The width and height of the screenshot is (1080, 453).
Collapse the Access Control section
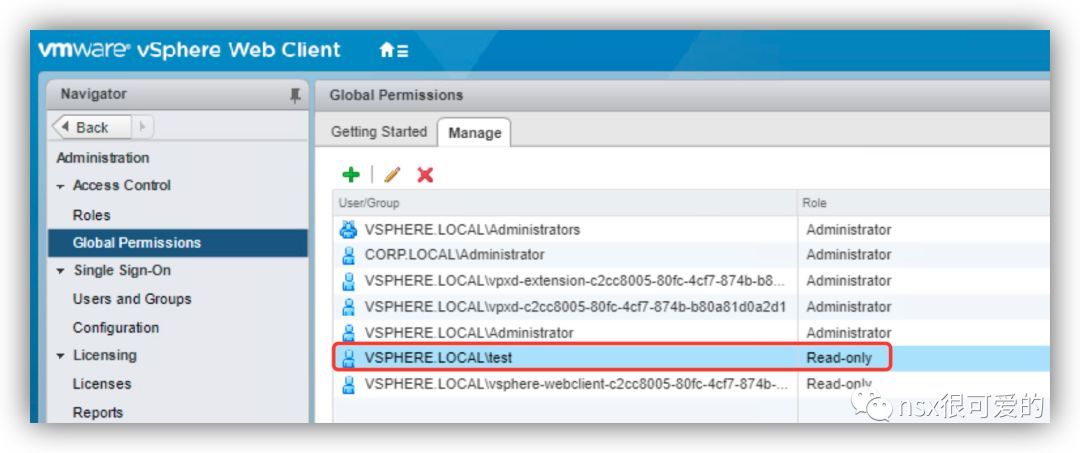tap(61, 187)
